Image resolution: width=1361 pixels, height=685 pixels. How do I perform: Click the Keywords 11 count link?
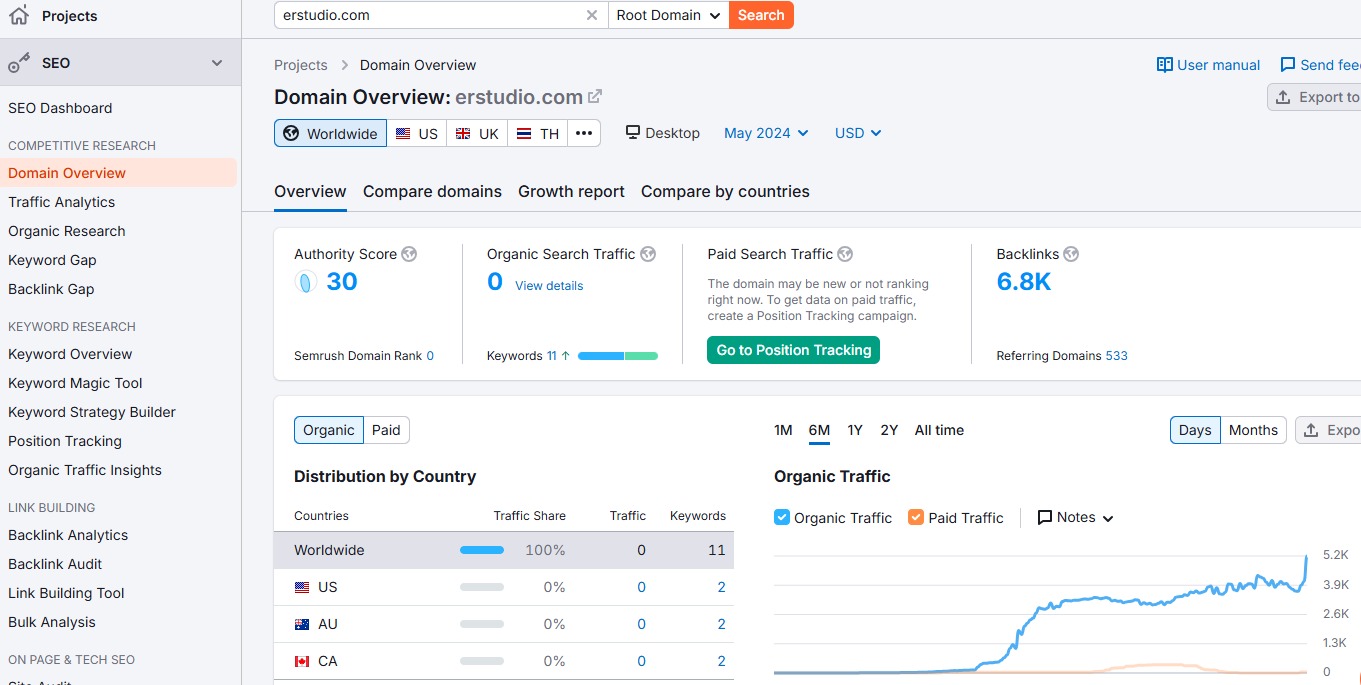click(551, 356)
